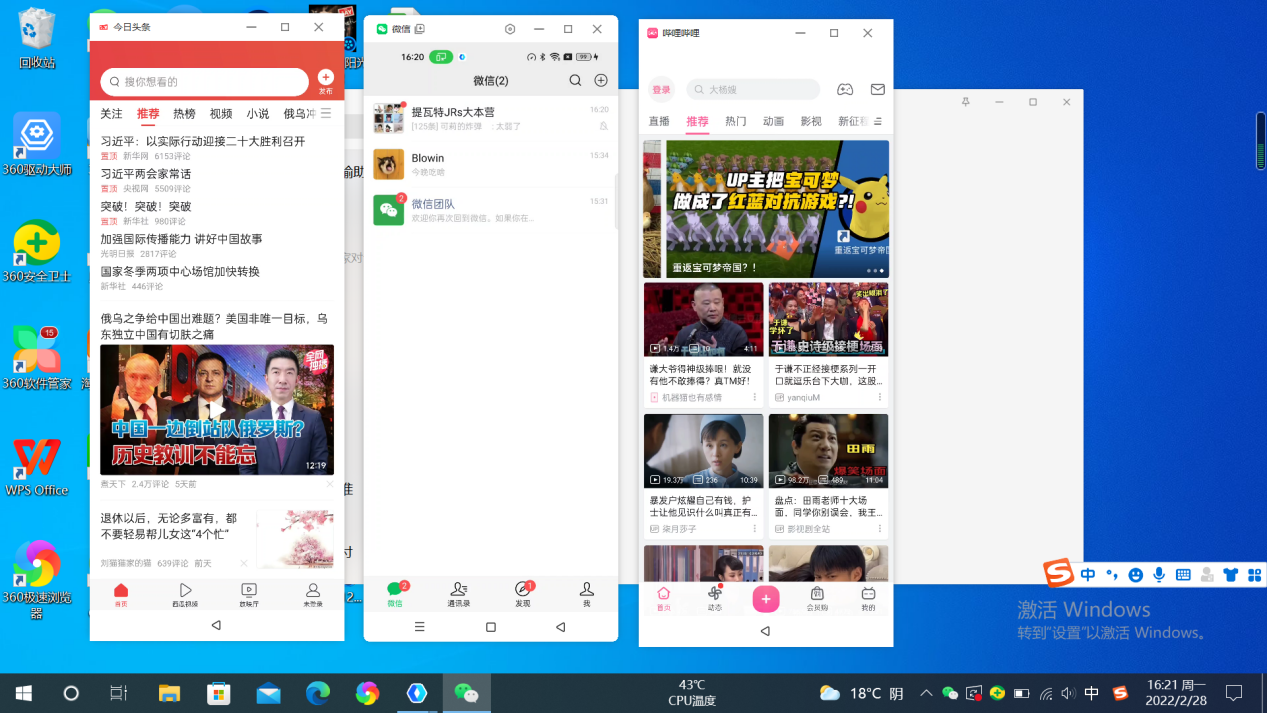Click the multi-window icon beside 微信 title

[420, 29]
